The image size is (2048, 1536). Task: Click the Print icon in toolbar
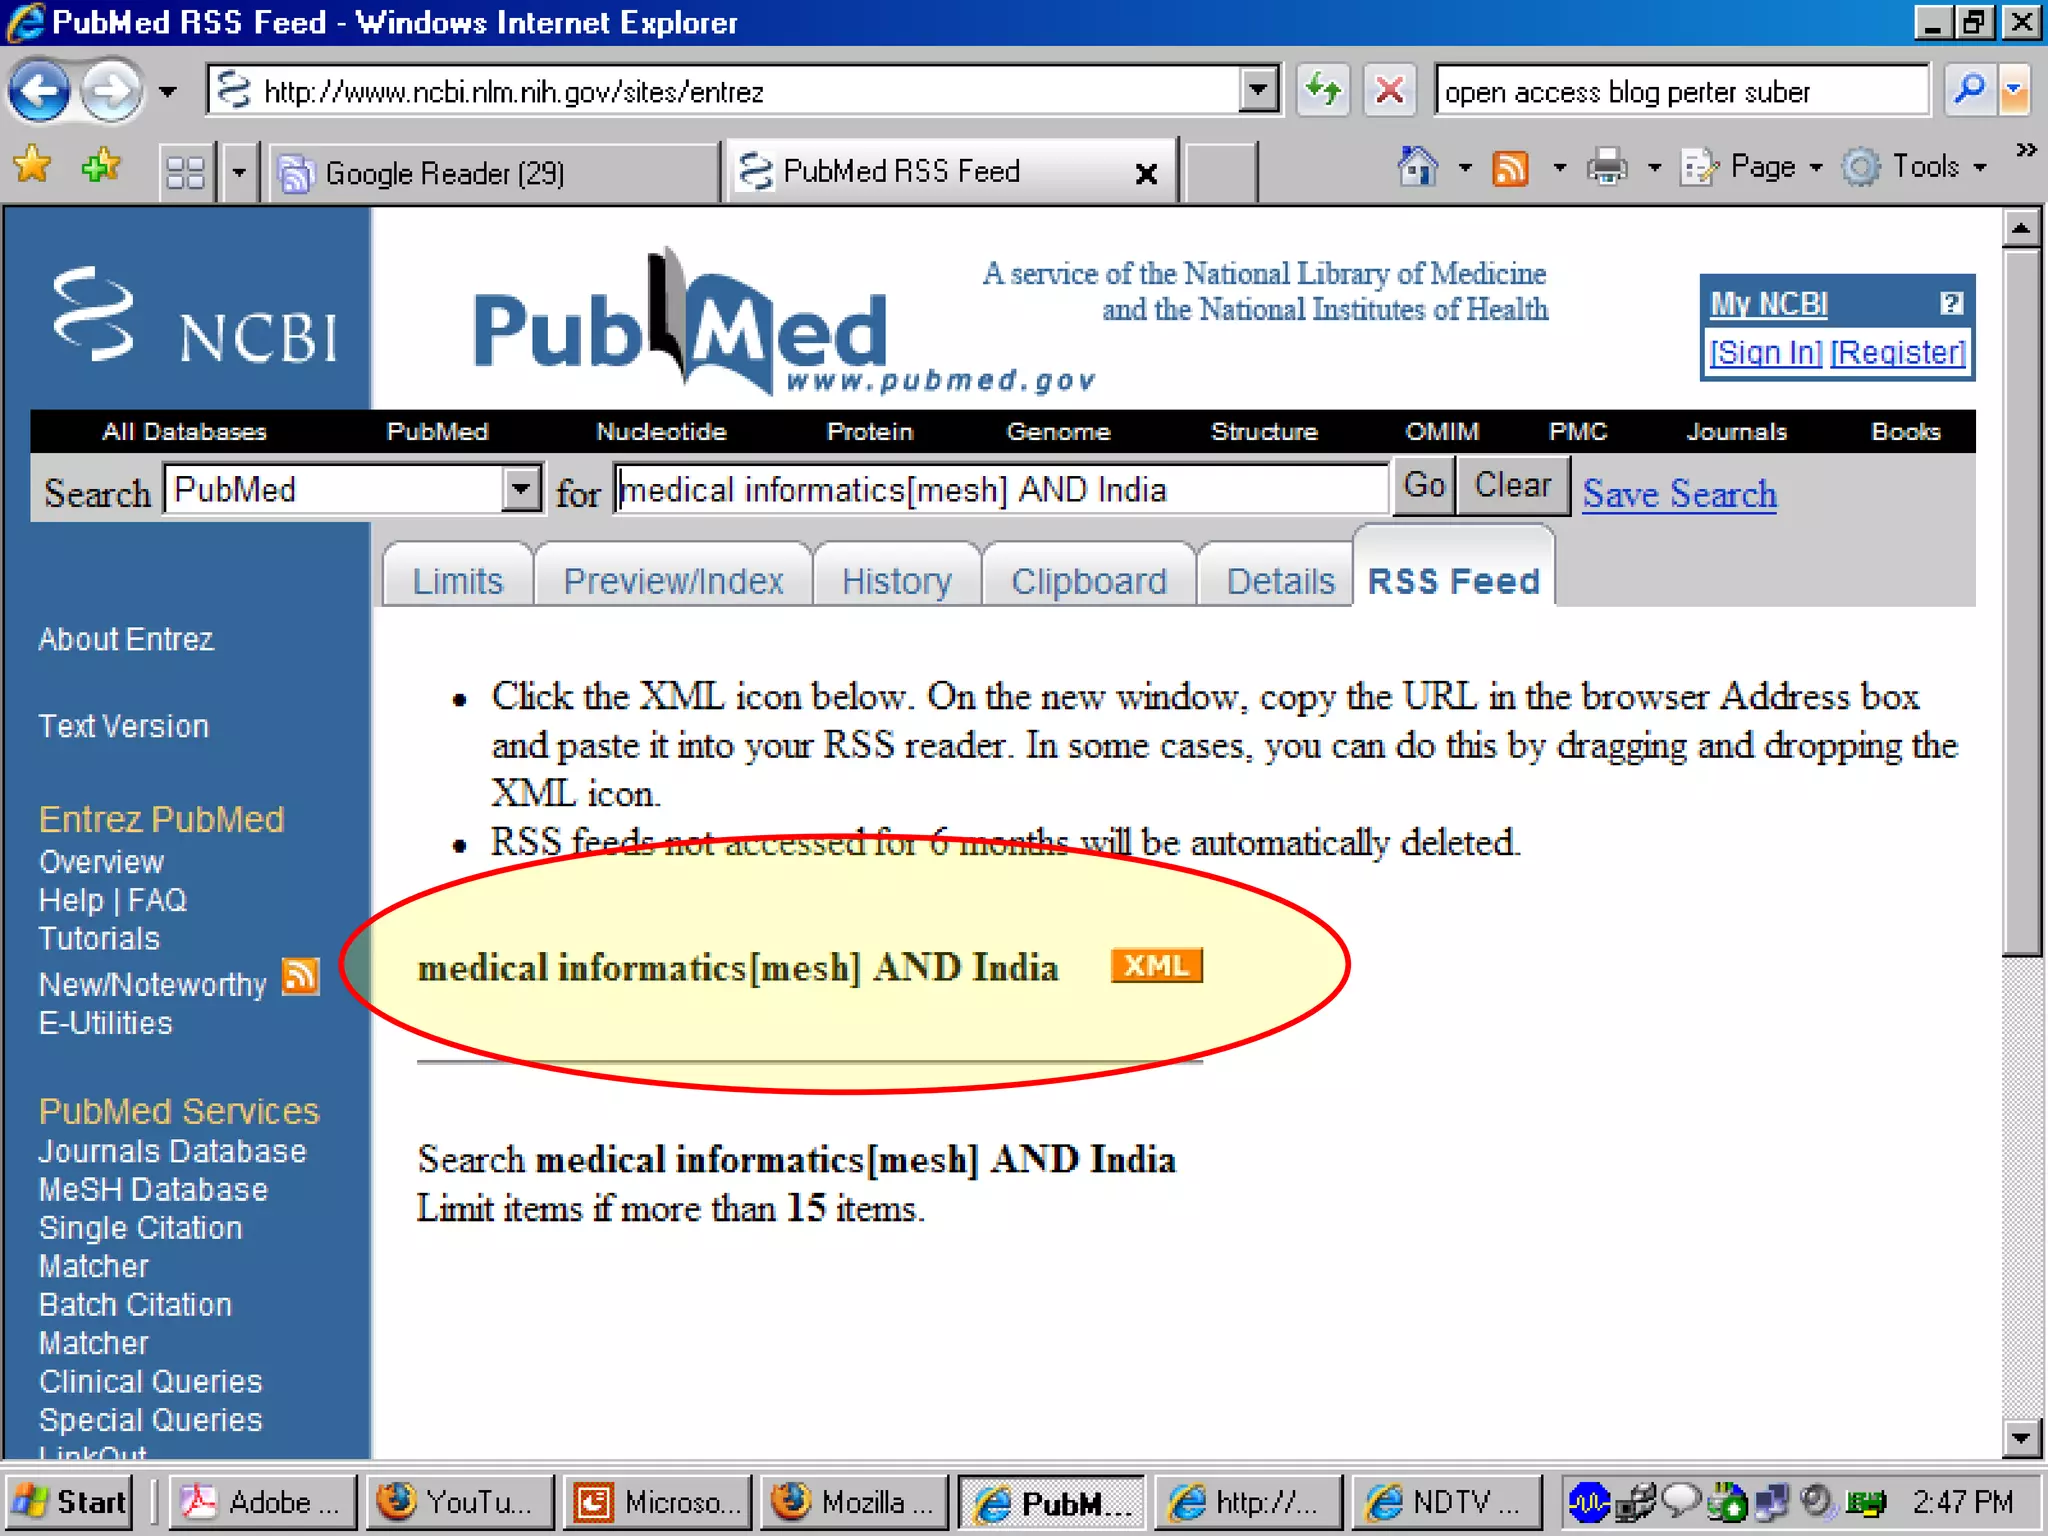[1607, 167]
